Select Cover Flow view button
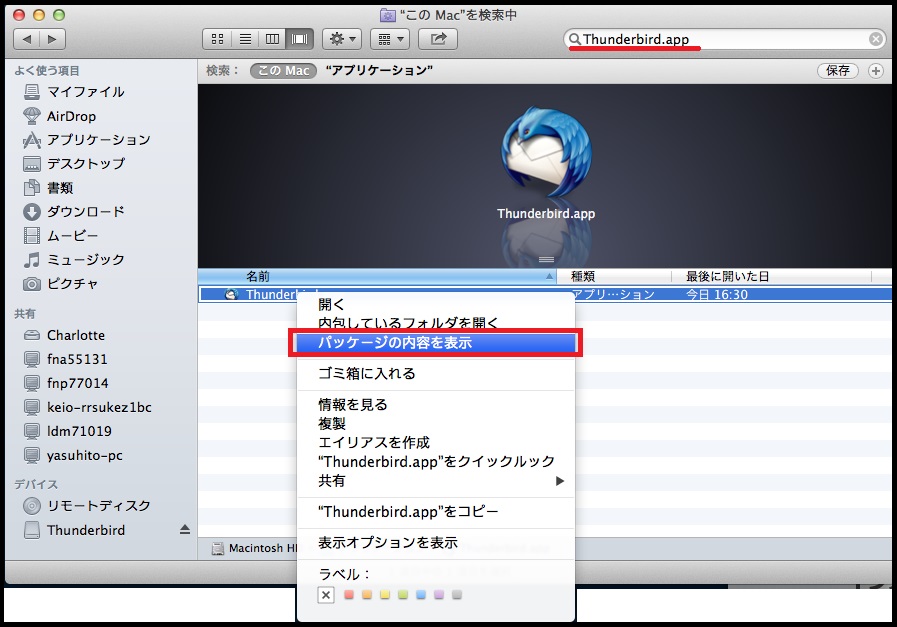 tap(299, 39)
